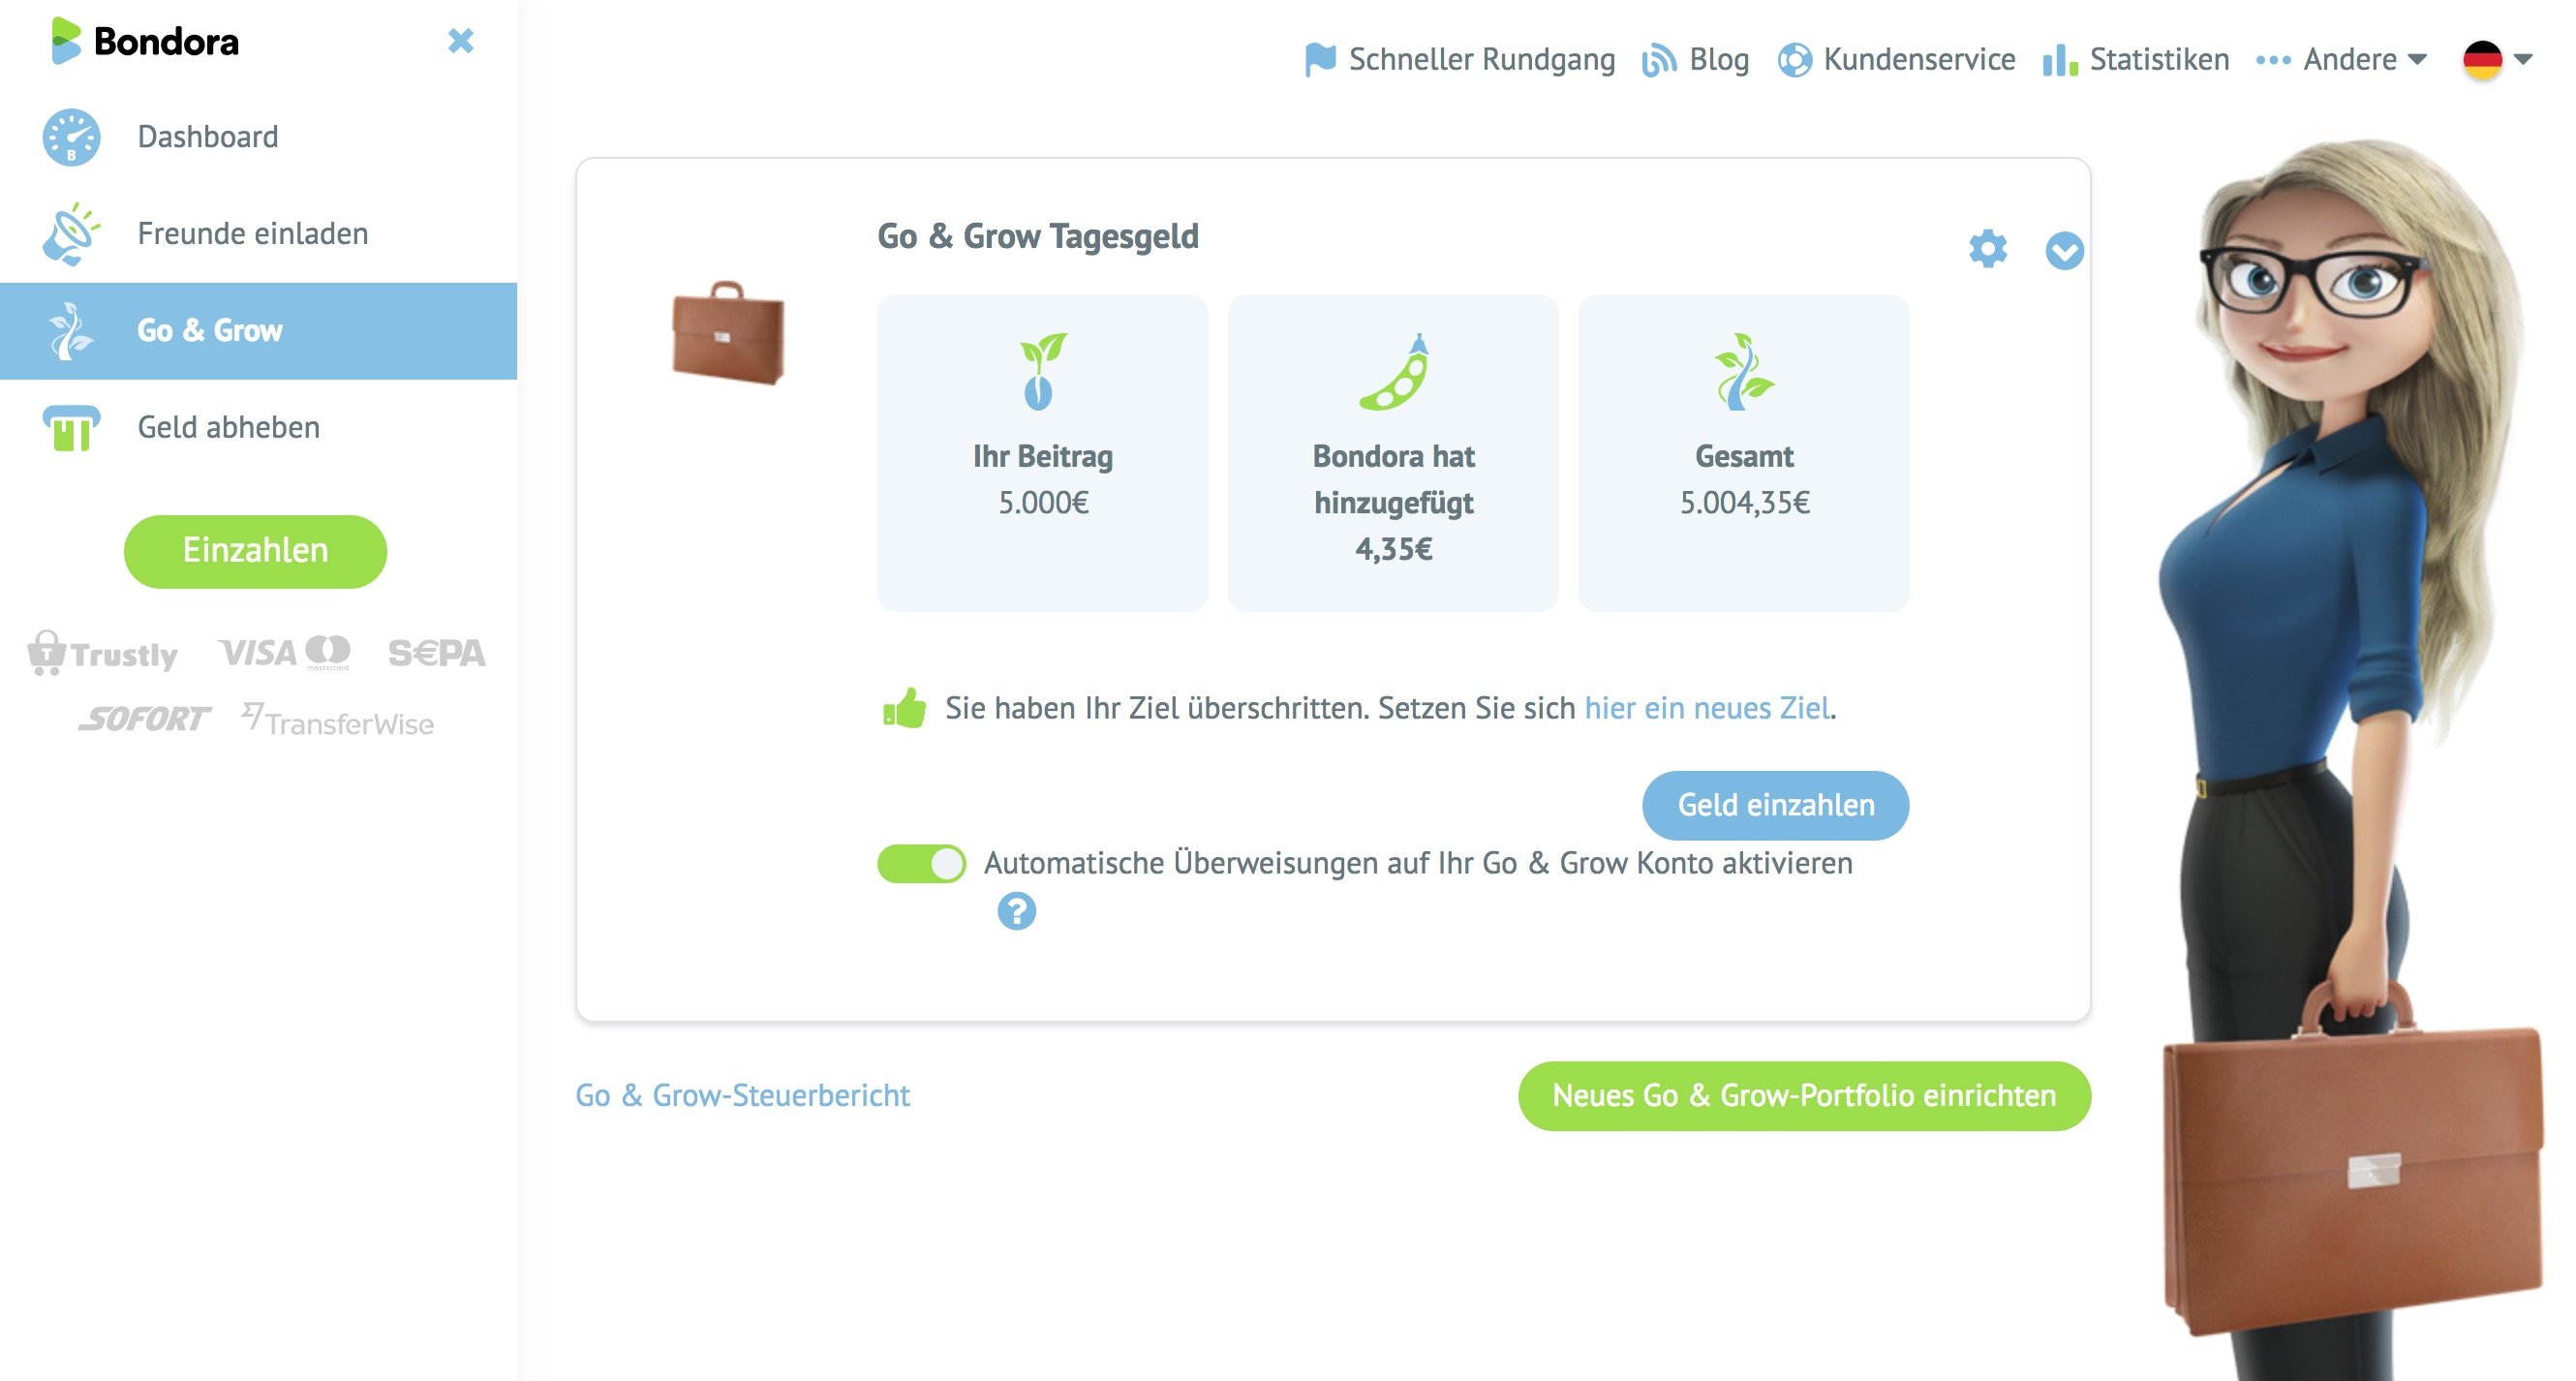This screenshot has height=1381, width=2576.
Task: Click the Ihr Beitrag 5.000€ value
Action: [1043, 503]
